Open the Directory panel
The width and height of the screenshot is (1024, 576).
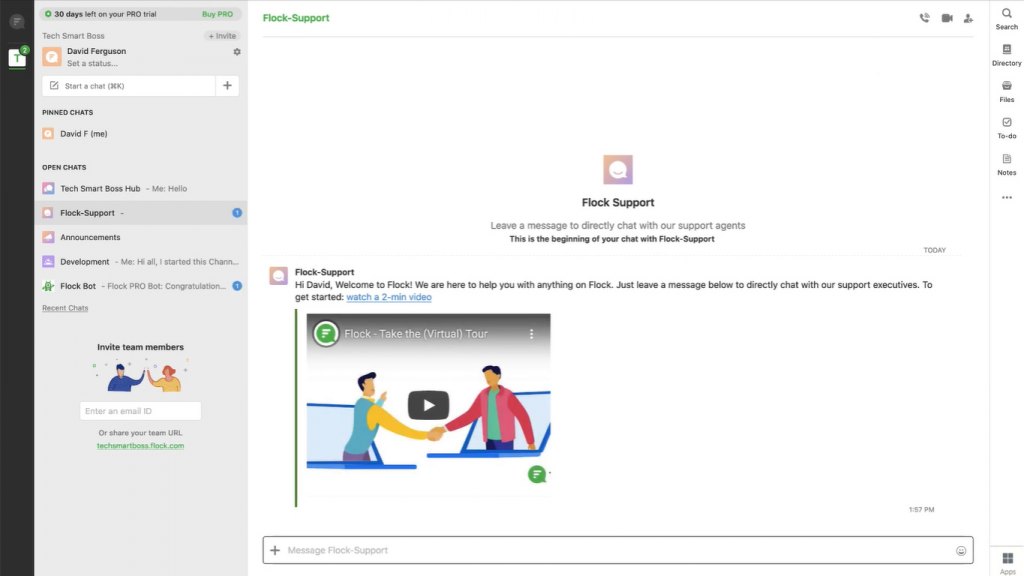(x=1006, y=55)
